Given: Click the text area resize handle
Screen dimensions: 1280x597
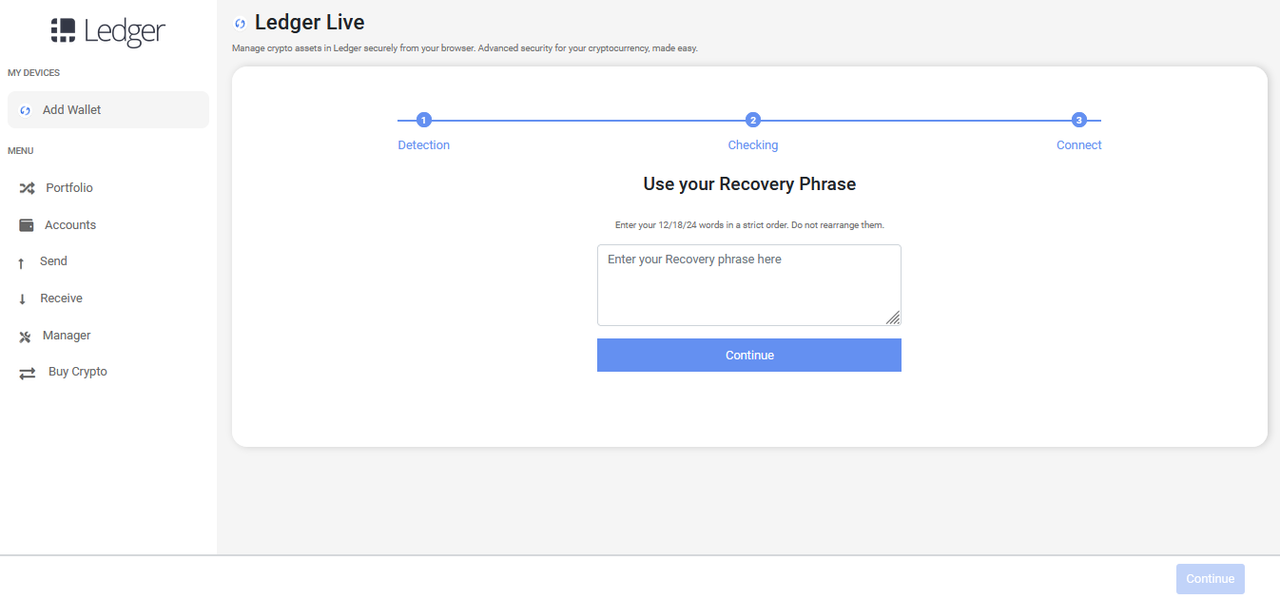Looking at the screenshot, I should [x=893, y=318].
